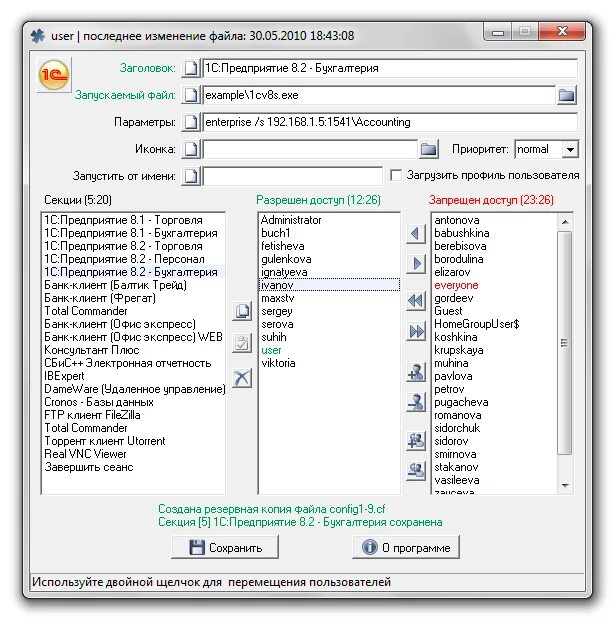Select stakanov in denied list

(495, 467)
